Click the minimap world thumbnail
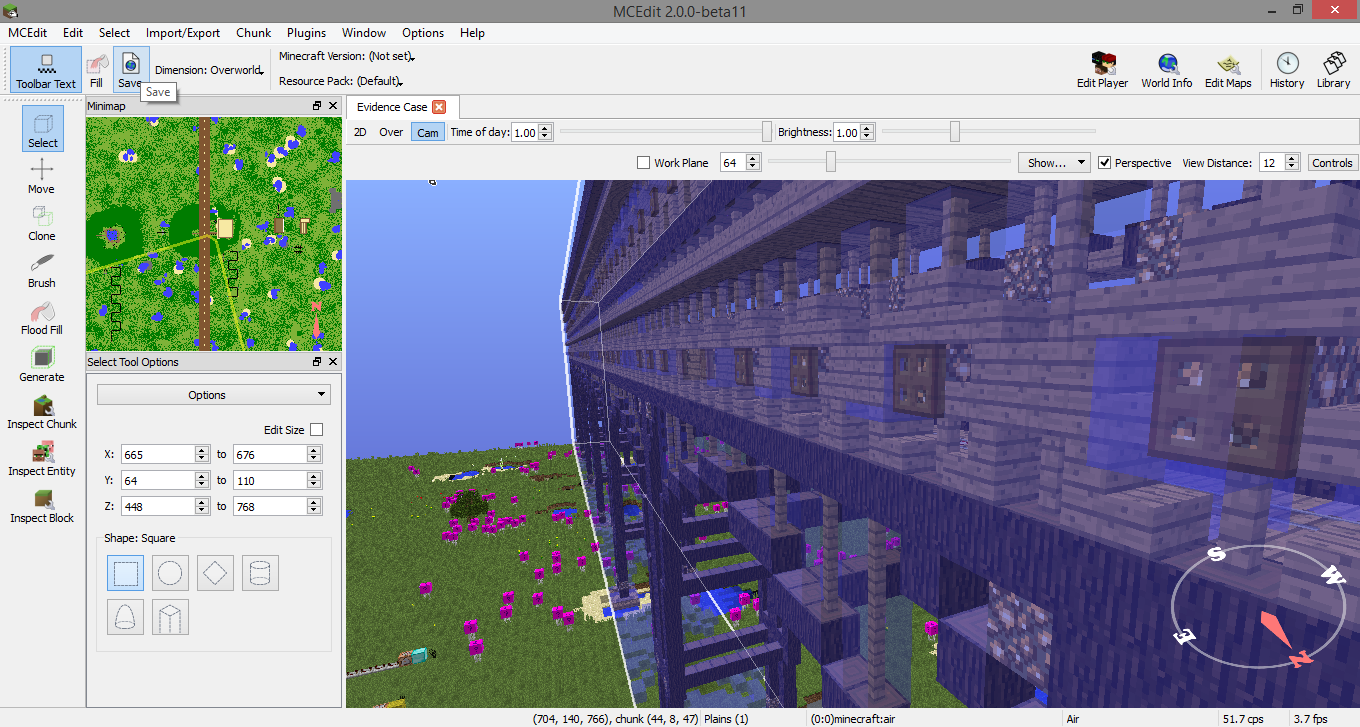The width and height of the screenshot is (1360, 727). (214, 233)
